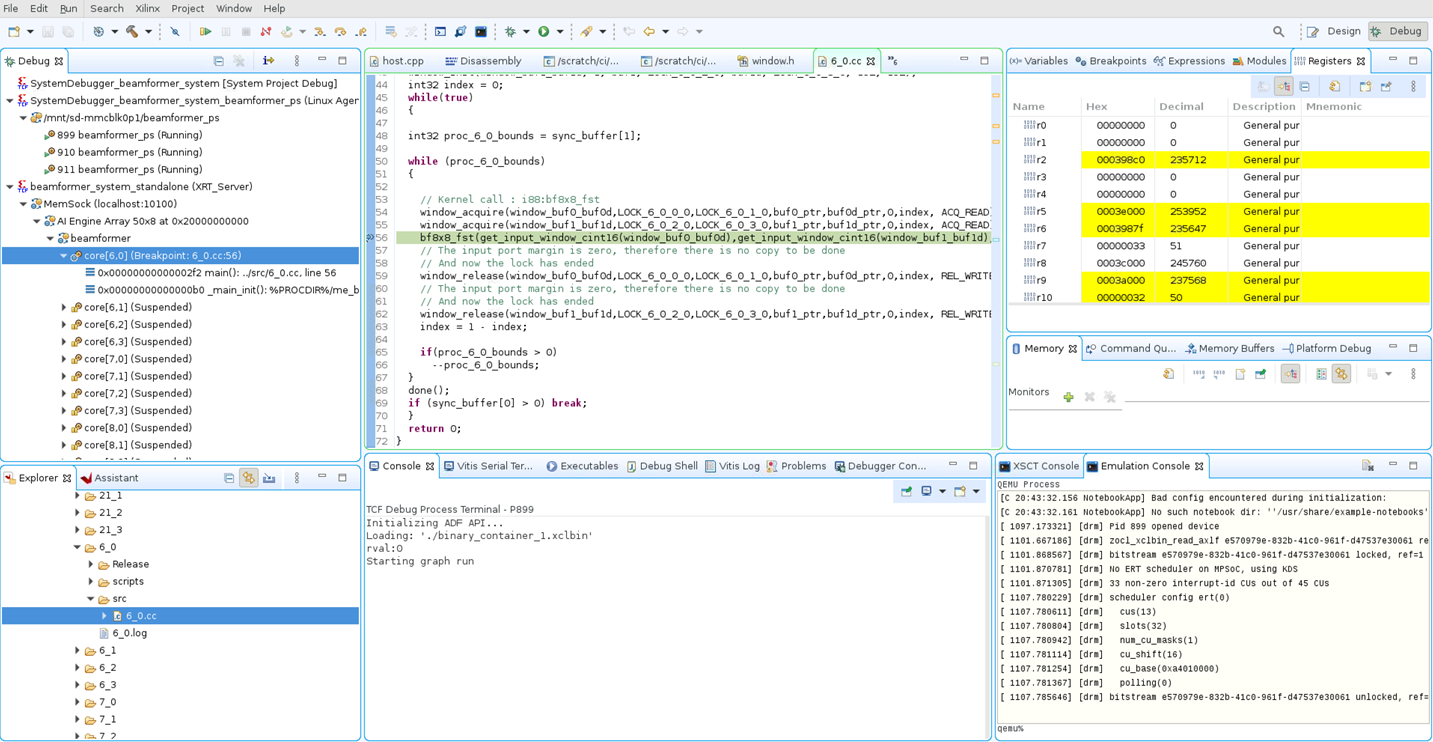Viewport: 1433px width, 742px height.
Task: Add a new memory monitor with green plus
Action: pos(1068,397)
